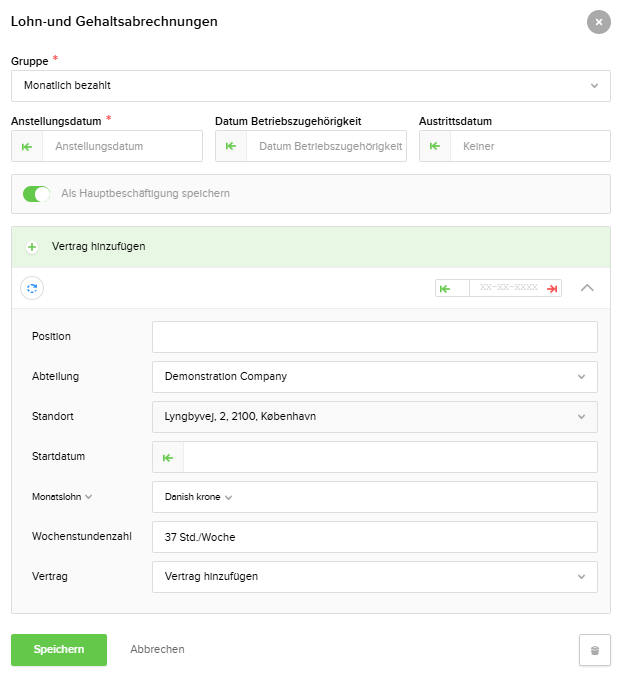Image resolution: width=621 pixels, height=683 pixels.
Task: Click the green arrow icon beside Anstellungsdatum
Action: pyautogui.click(x=27, y=146)
